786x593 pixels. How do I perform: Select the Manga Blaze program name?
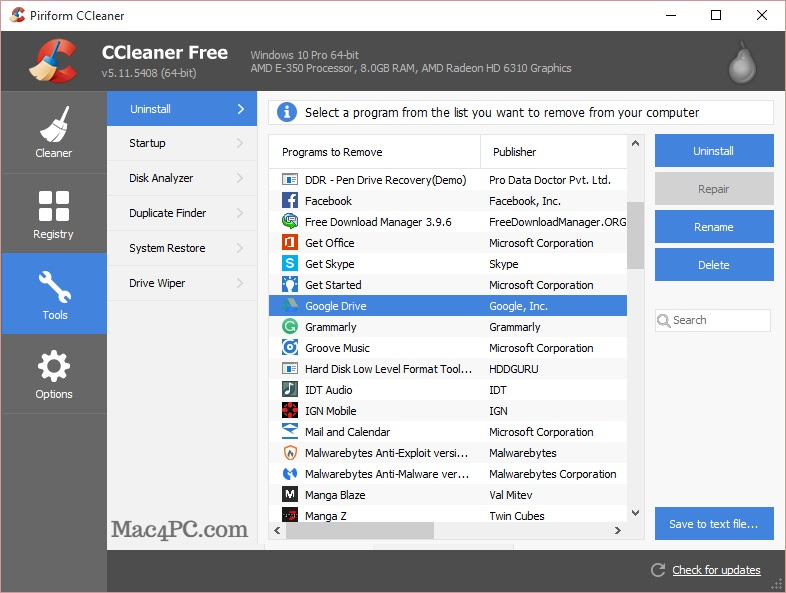pyautogui.click(x=335, y=495)
